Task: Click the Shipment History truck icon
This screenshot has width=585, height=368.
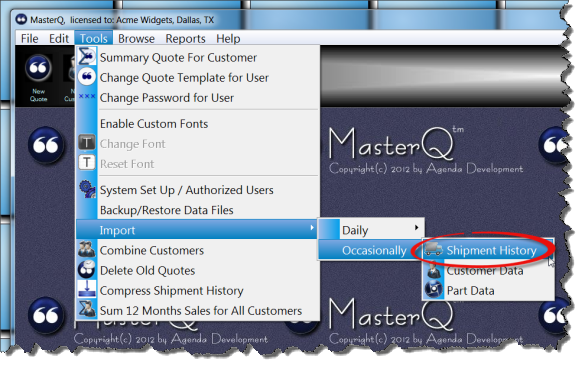Action: coord(434,249)
